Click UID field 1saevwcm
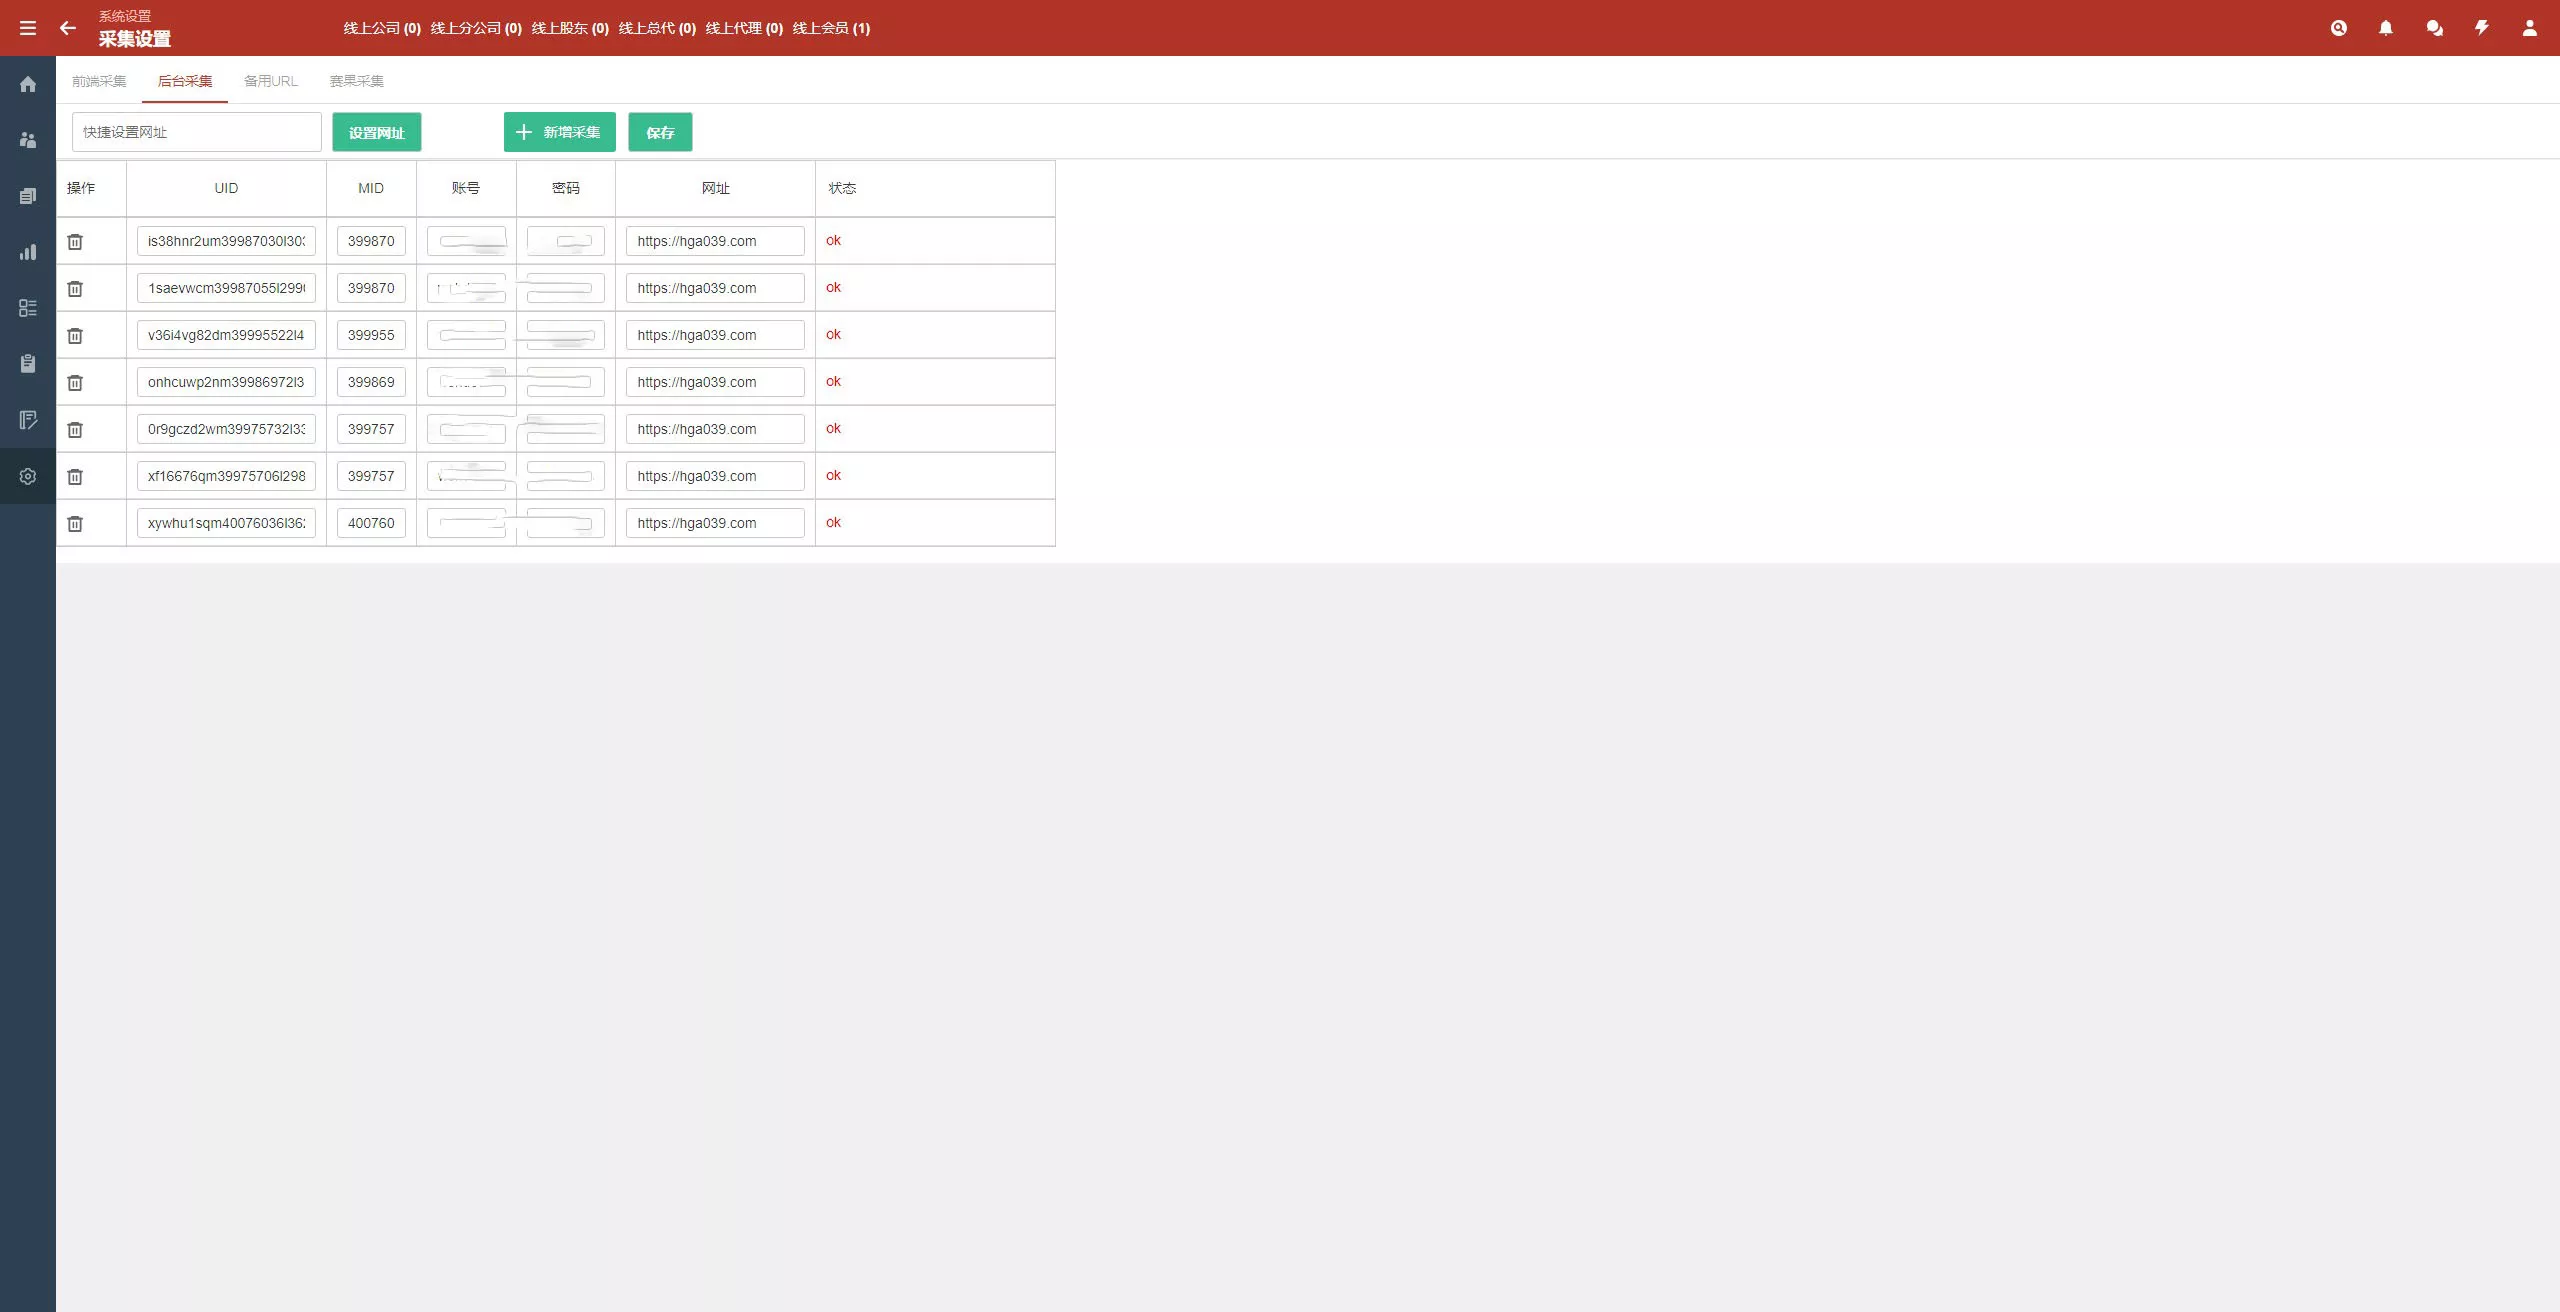The height and width of the screenshot is (1312, 2560). click(x=226, y=288)
